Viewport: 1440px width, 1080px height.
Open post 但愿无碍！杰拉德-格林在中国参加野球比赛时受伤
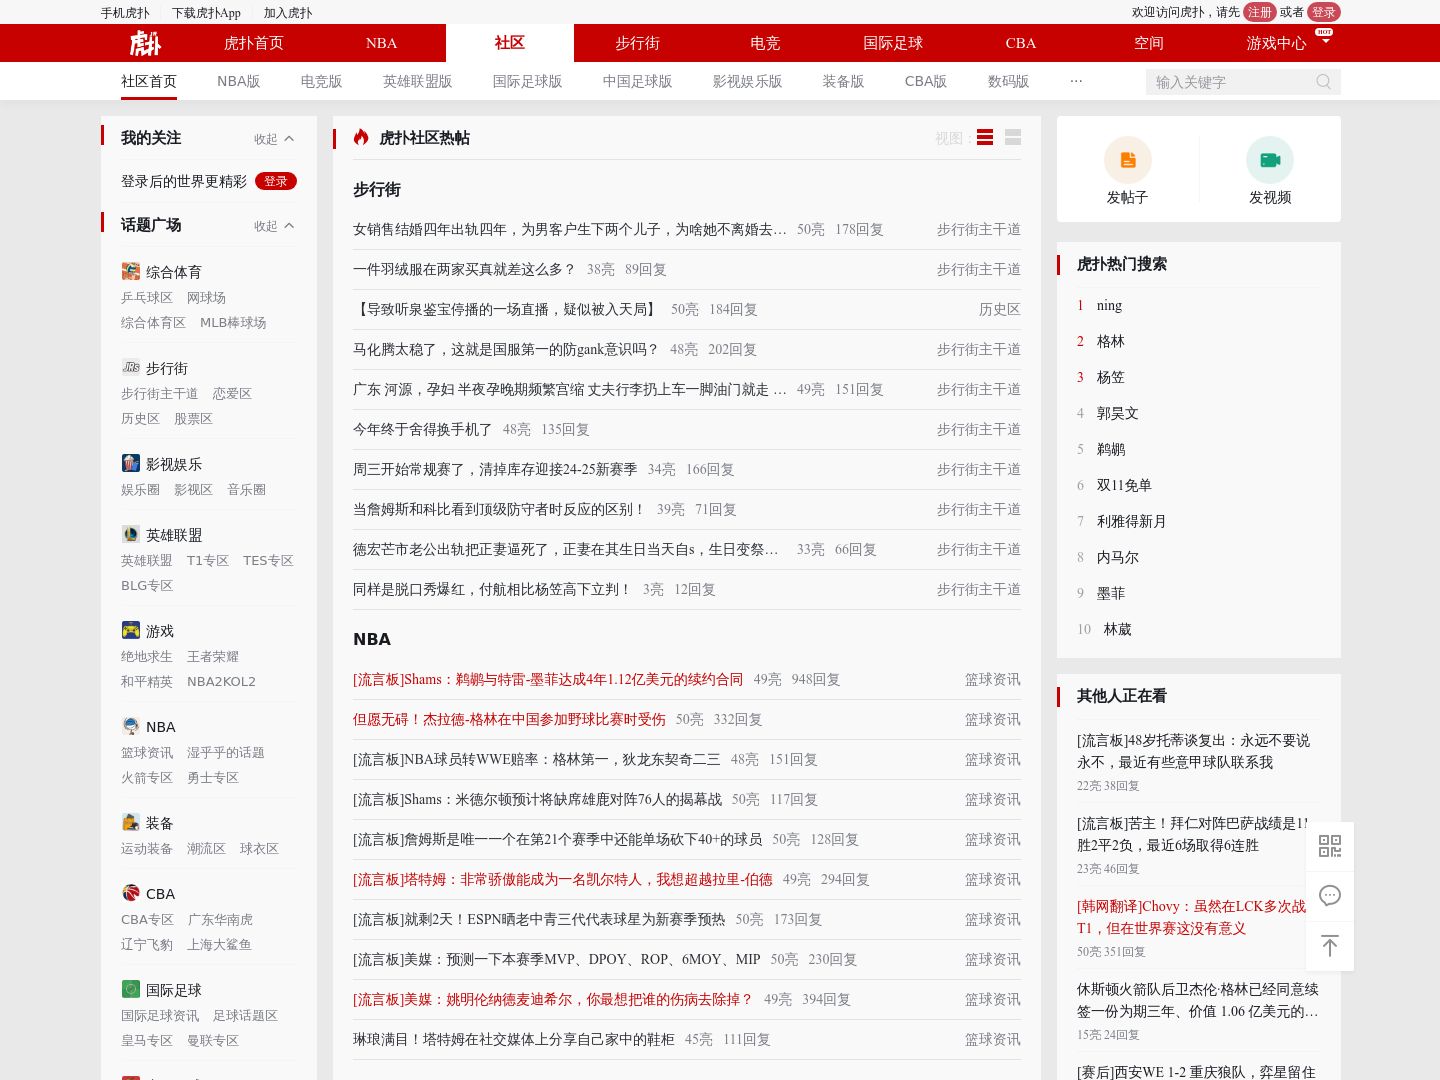[509, 719]
